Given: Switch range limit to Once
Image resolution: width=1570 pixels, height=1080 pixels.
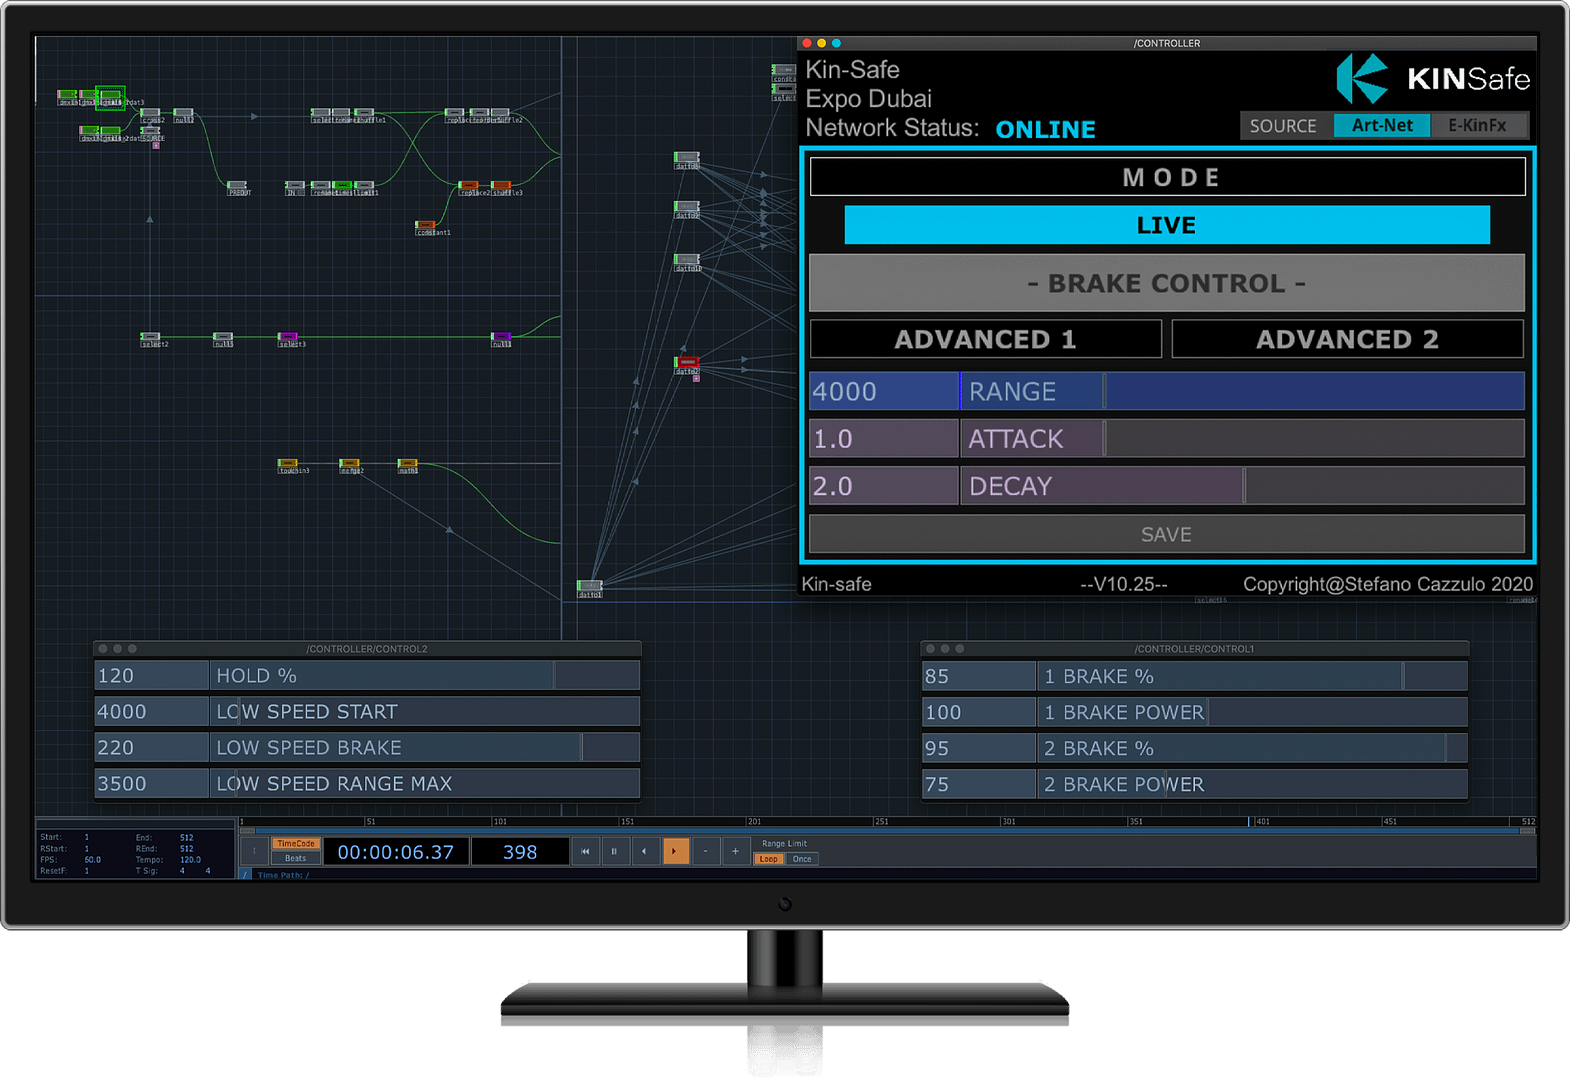Looking at the screenshot, I should click(x=802, y=859).
